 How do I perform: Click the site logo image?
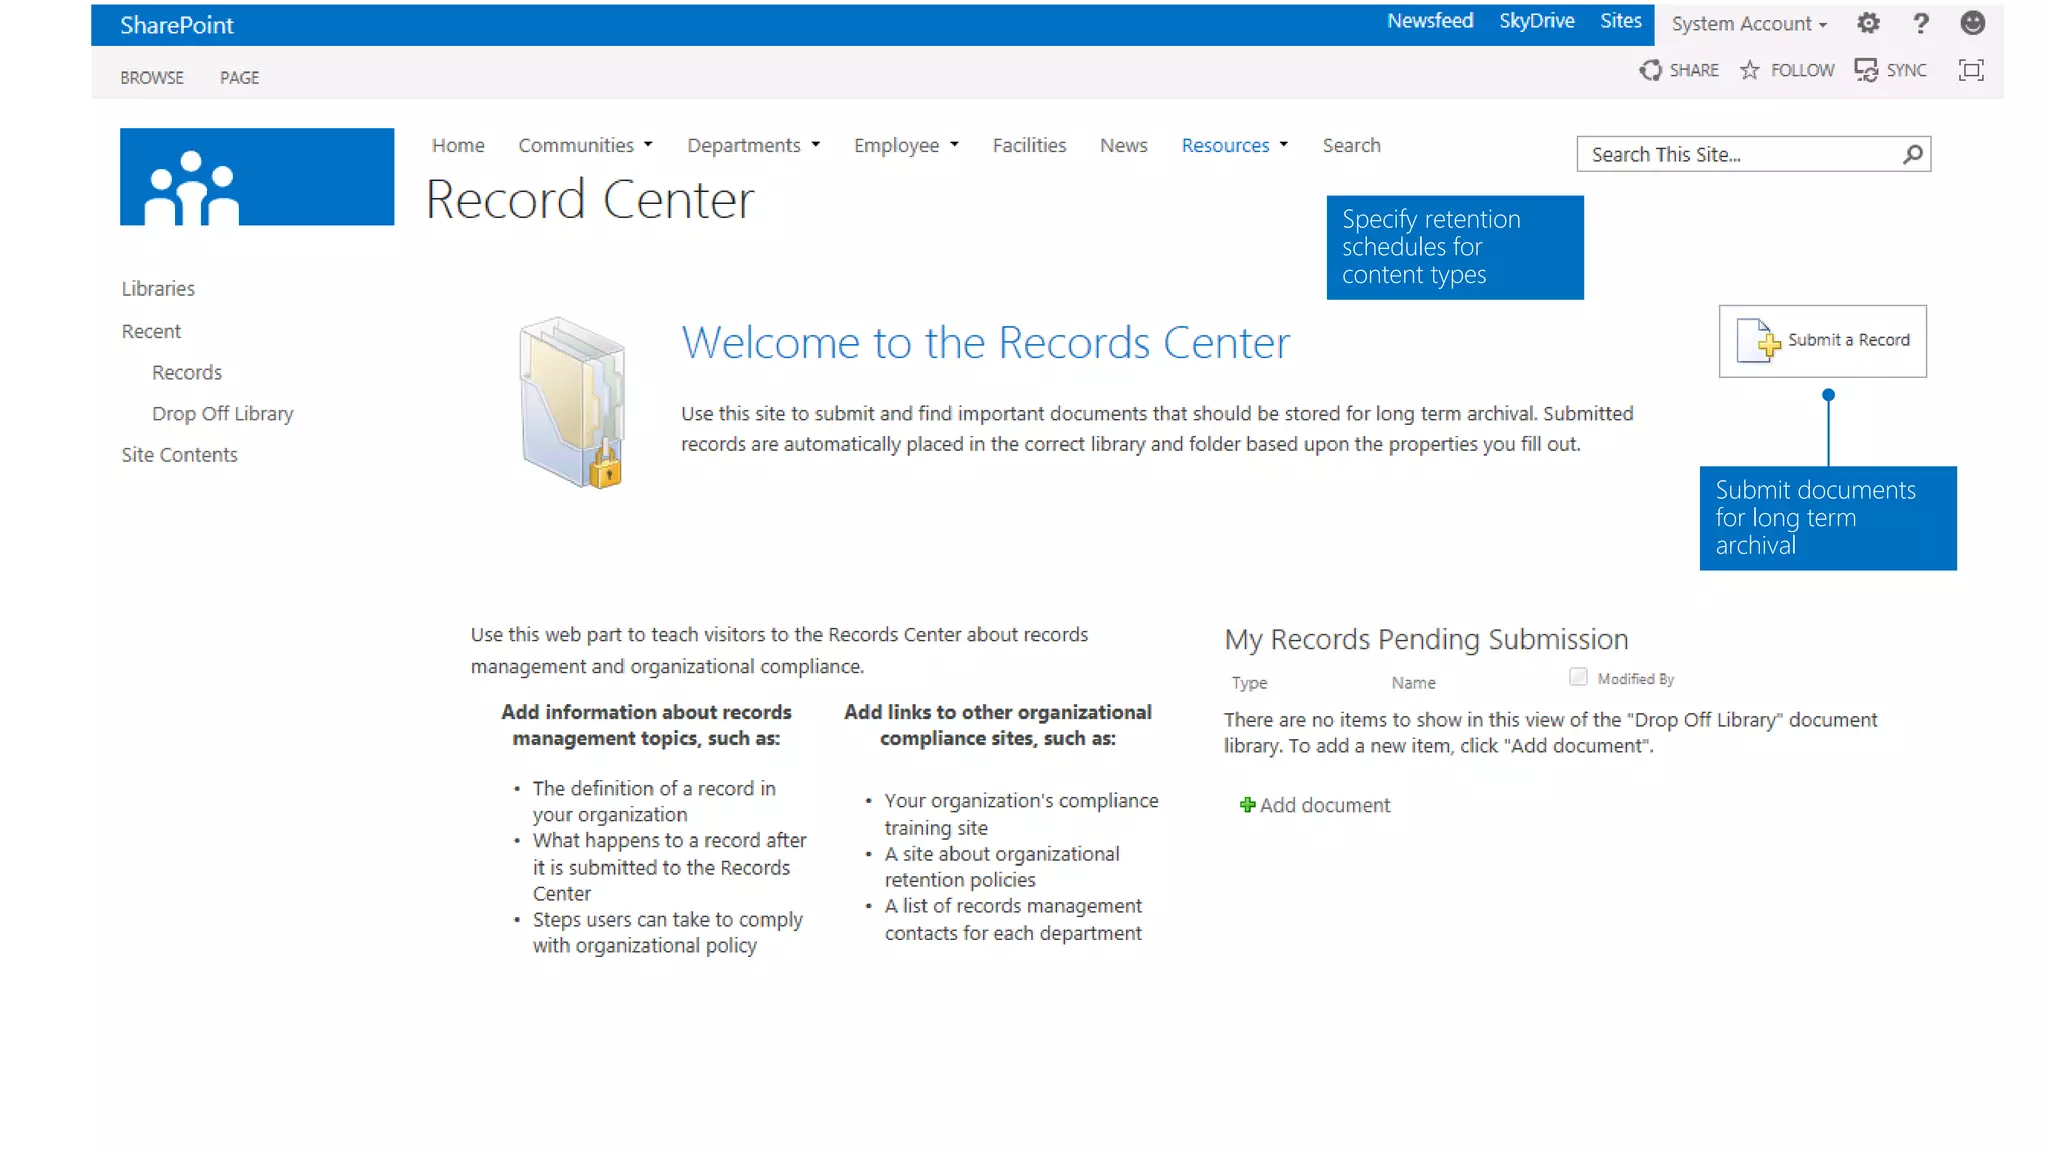[257, 177]
